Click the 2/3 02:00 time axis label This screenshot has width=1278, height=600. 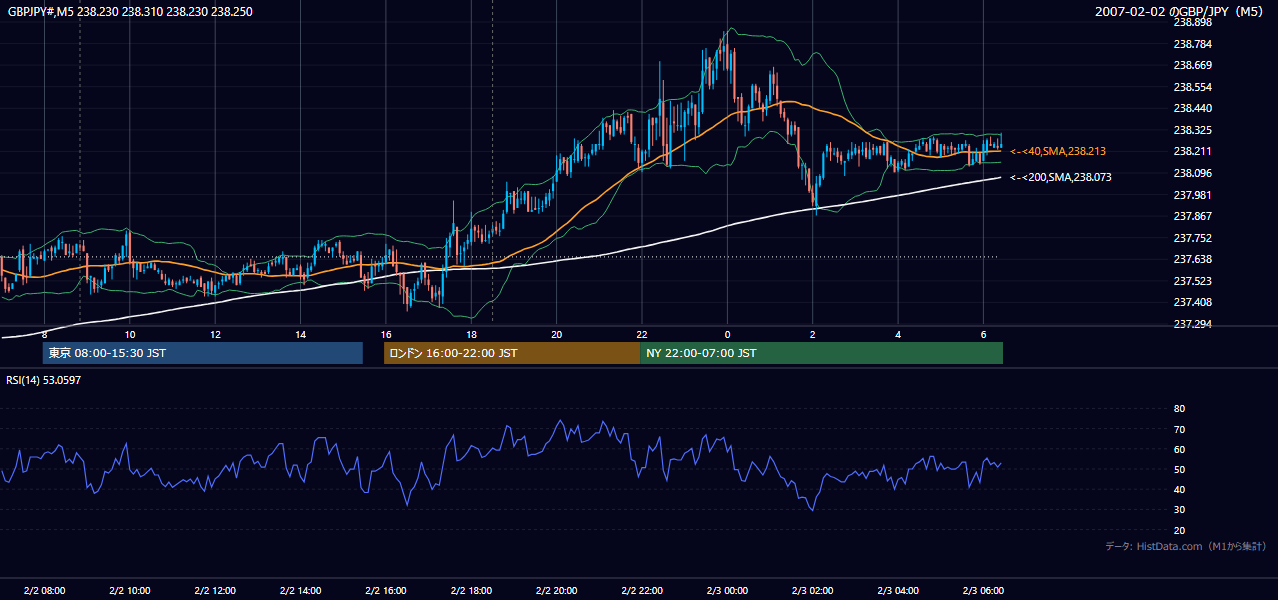[812, 590]
